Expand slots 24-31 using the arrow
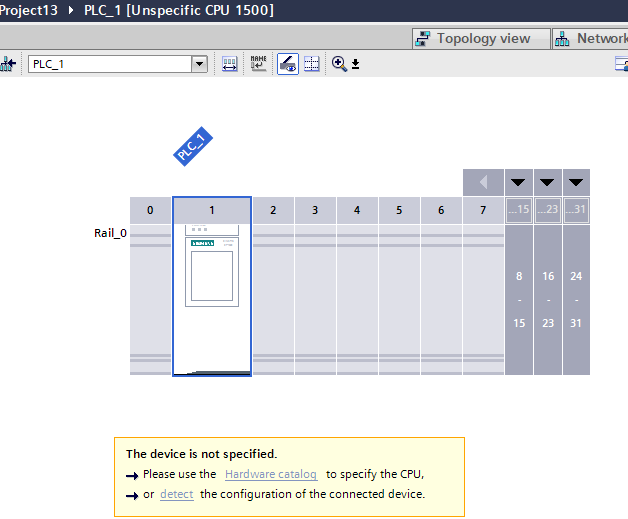Image resolution: width=628 pixels, height=519 pixels. pyautogui.click(x=576, y=183)
